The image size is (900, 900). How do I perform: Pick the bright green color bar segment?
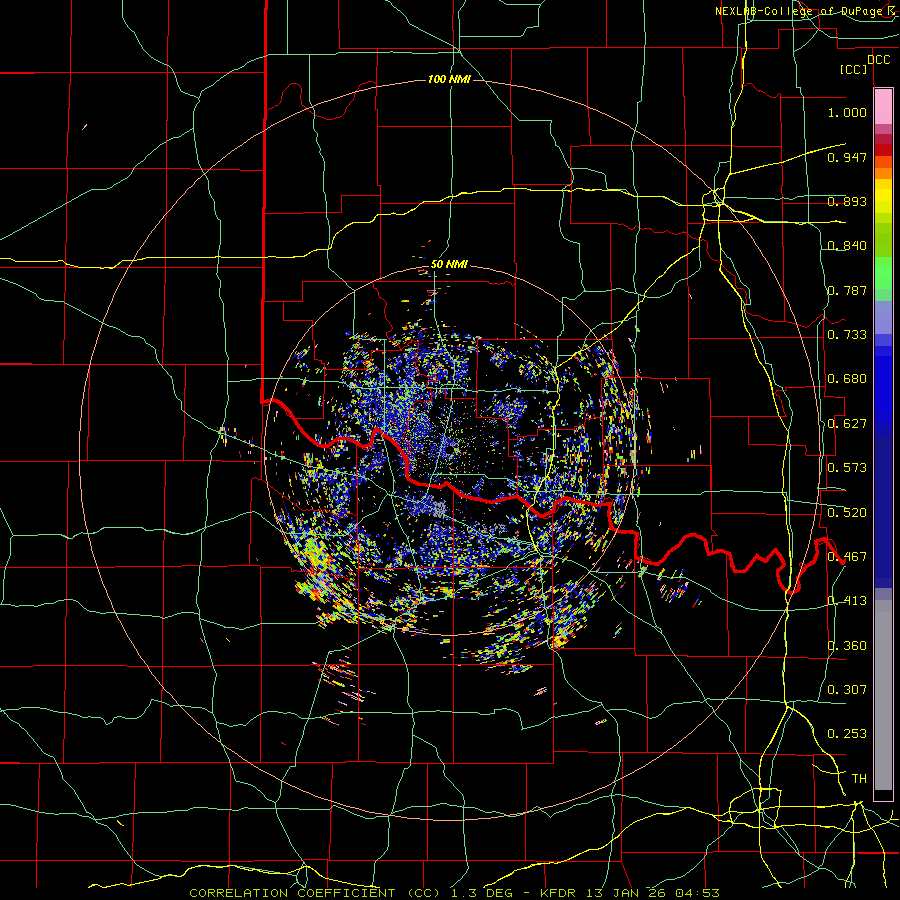point(883,273)
